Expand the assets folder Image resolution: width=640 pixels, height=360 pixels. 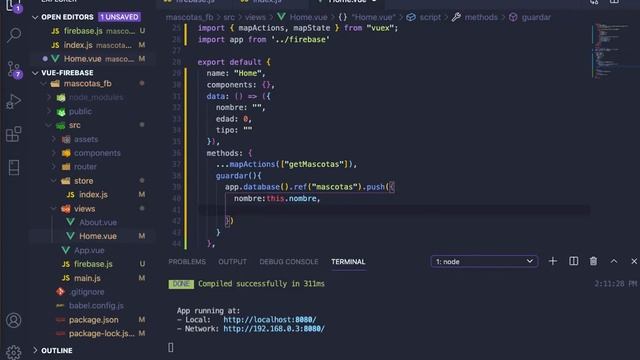(x=86, y=139)
